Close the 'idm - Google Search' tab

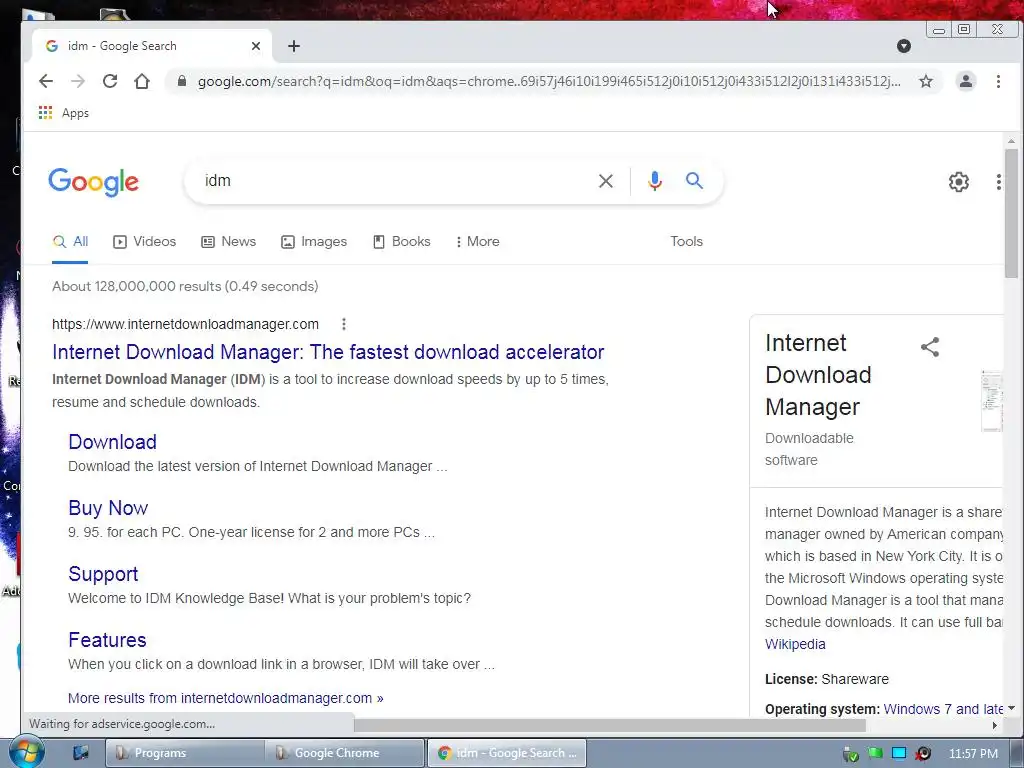pos(256,46)
